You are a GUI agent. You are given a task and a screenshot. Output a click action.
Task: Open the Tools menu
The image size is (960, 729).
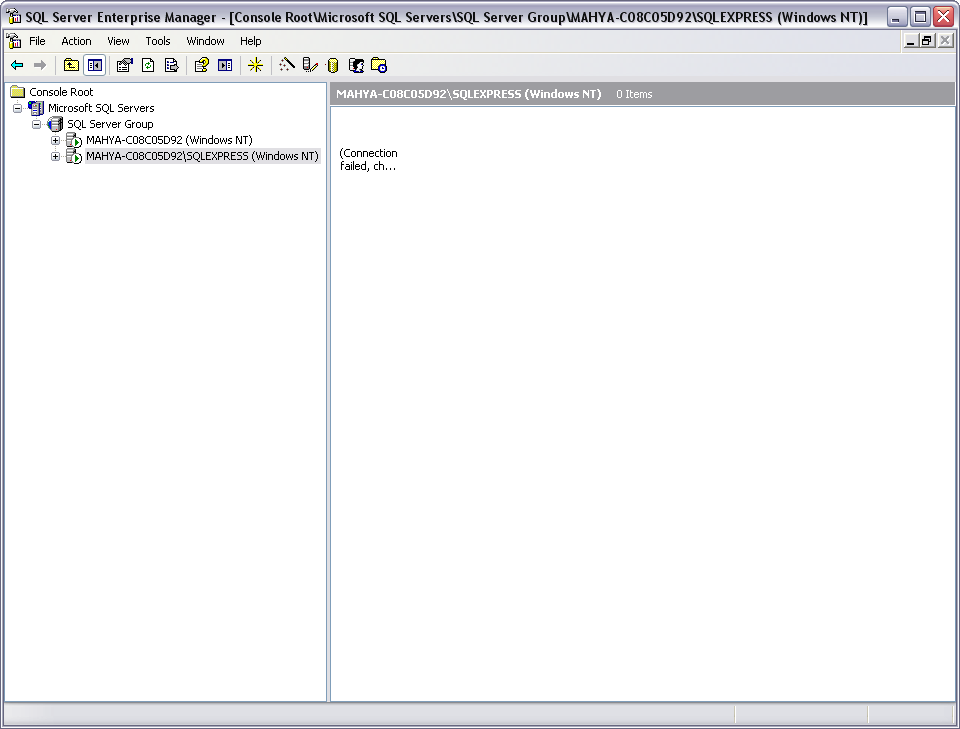click(157, 41)
